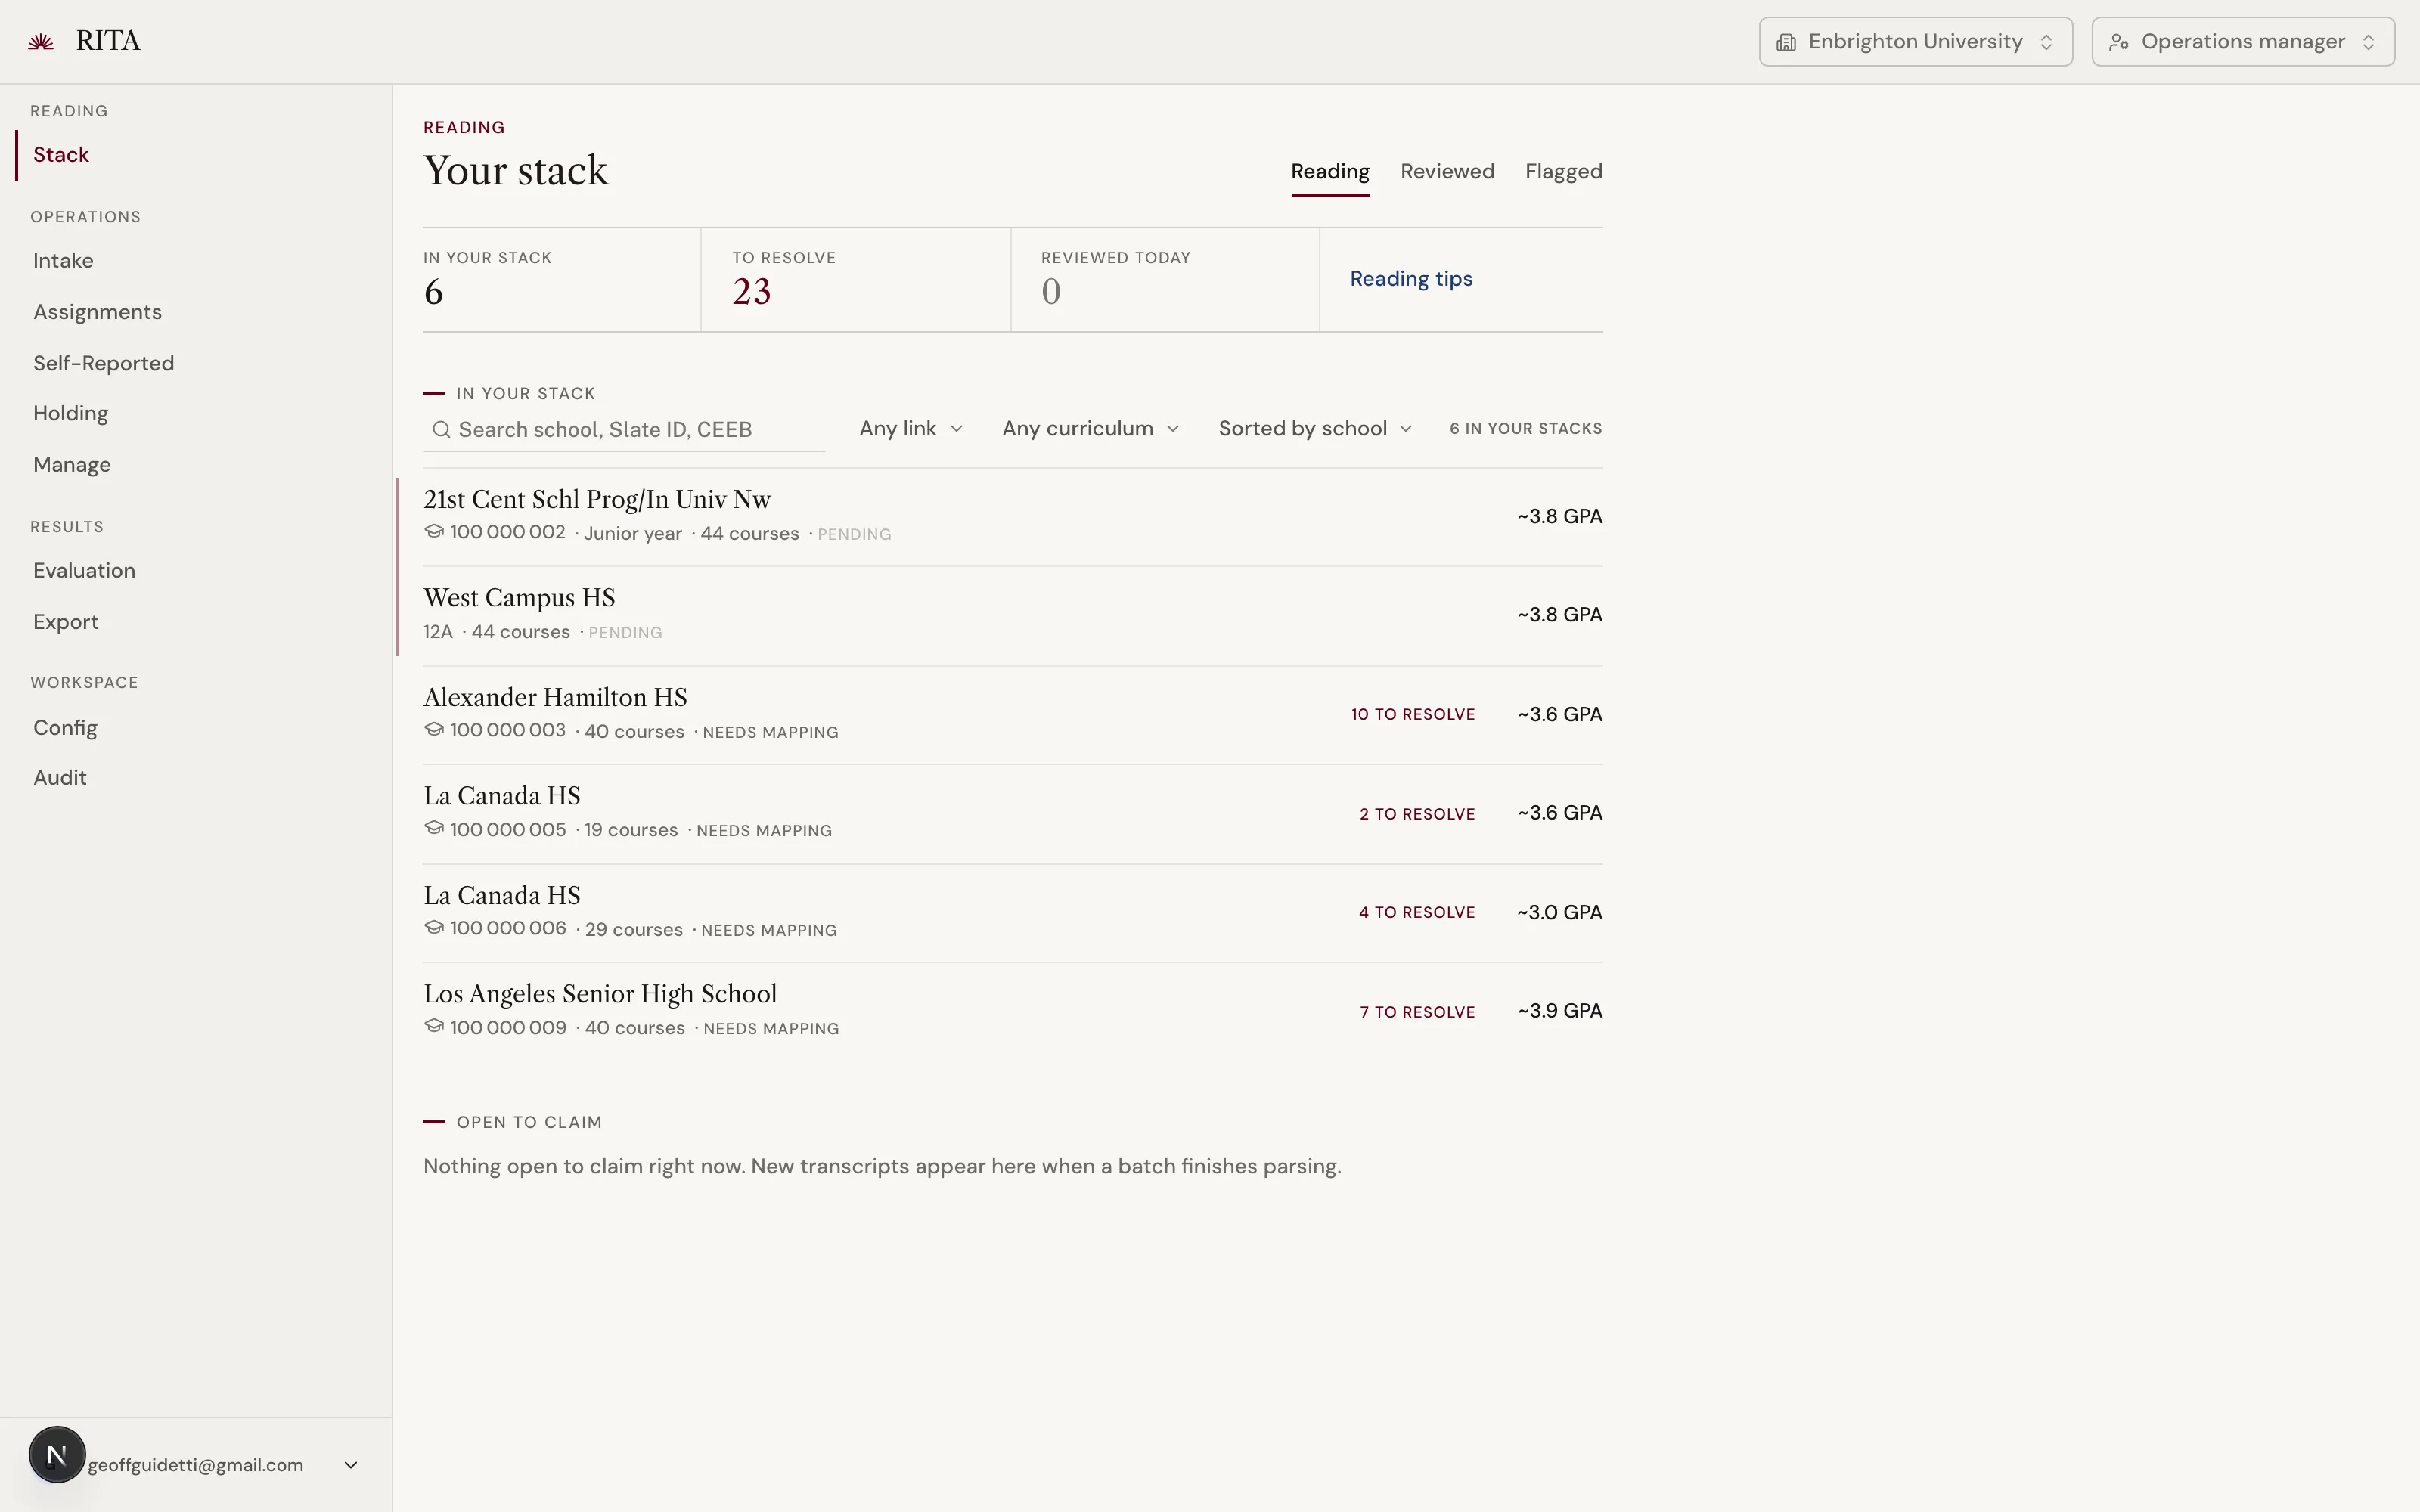Click the To Resolve count 23
The height and width of the screenshot is (1512, 2420).
click(752, 292)
